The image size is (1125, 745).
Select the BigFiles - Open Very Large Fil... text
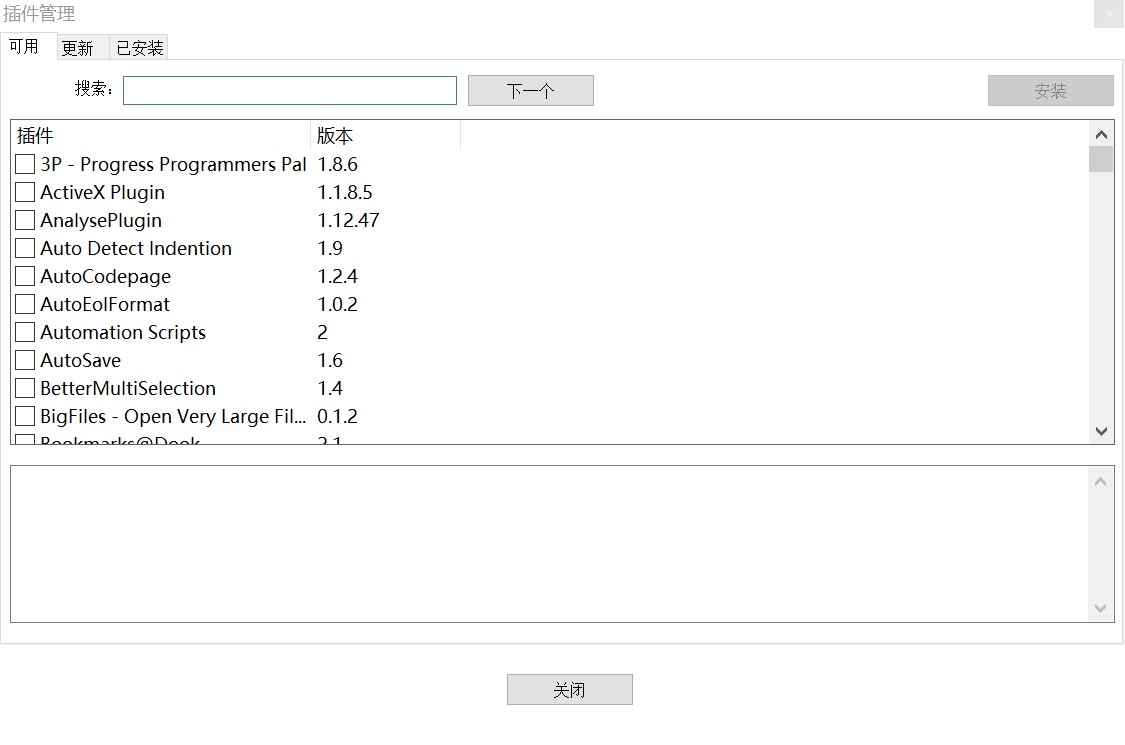pyautogui.click(x=173, y=416)
